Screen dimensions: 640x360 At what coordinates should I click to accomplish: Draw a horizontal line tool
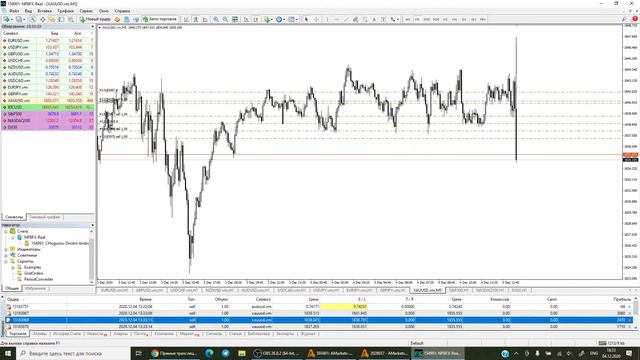click(337, 19)
